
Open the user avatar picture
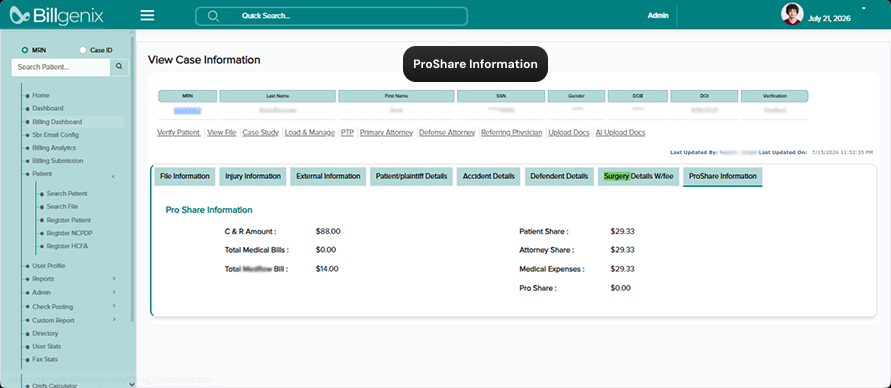click(x=792, y=14)
